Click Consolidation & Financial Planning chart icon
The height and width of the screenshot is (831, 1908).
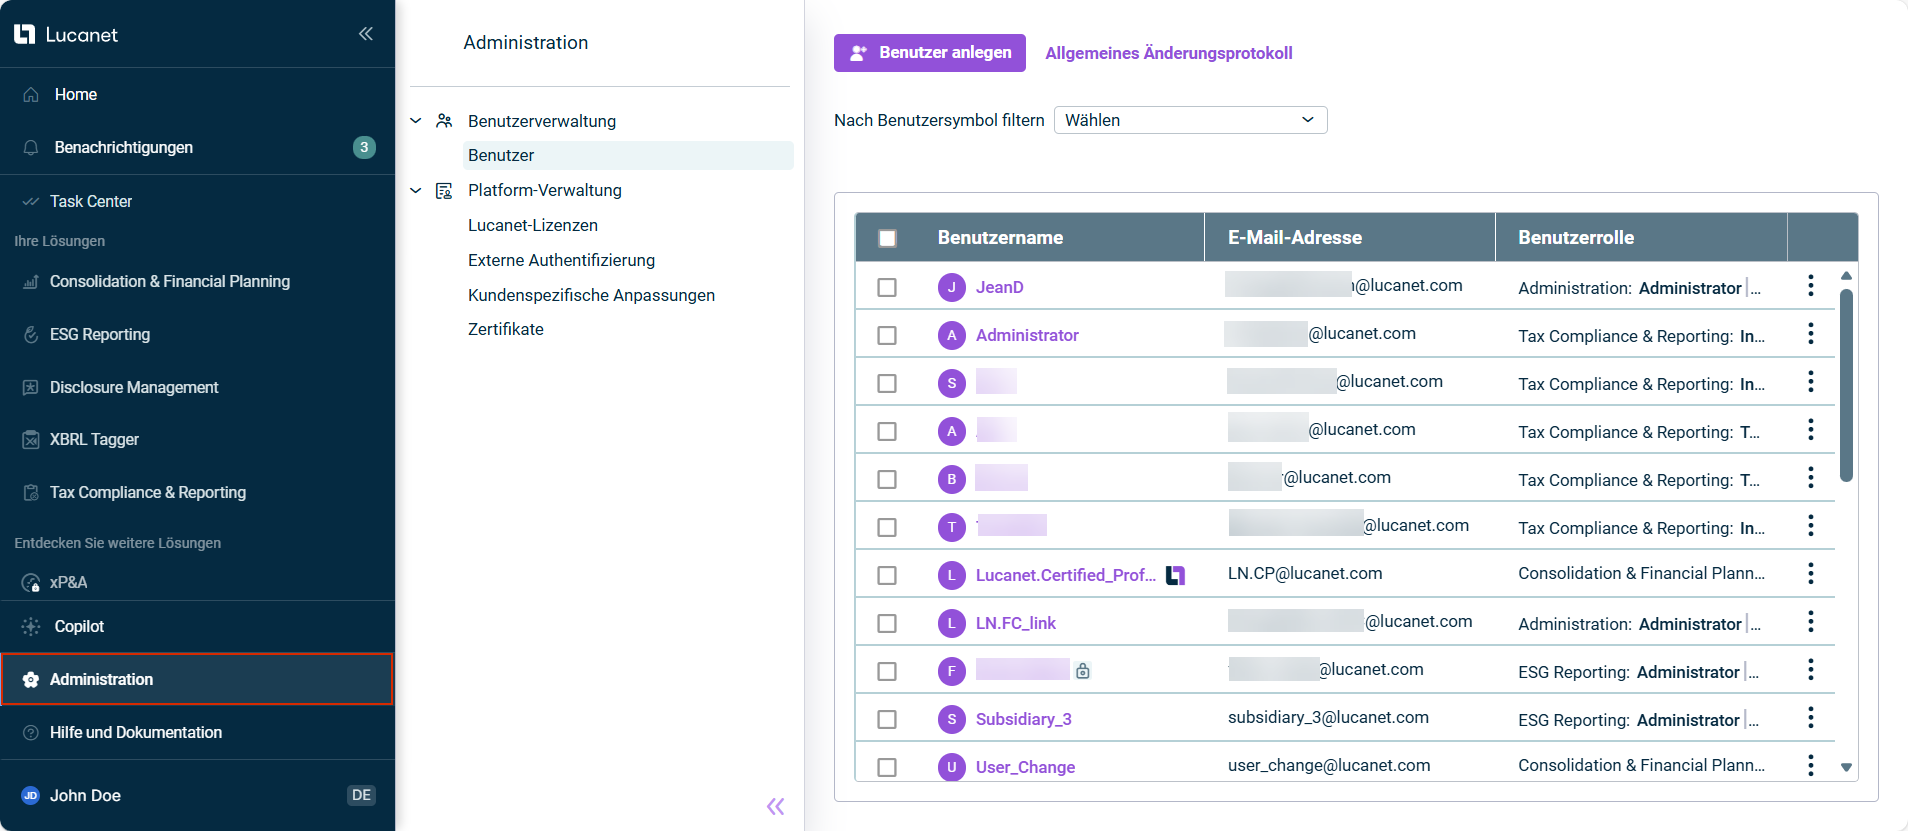31,282
